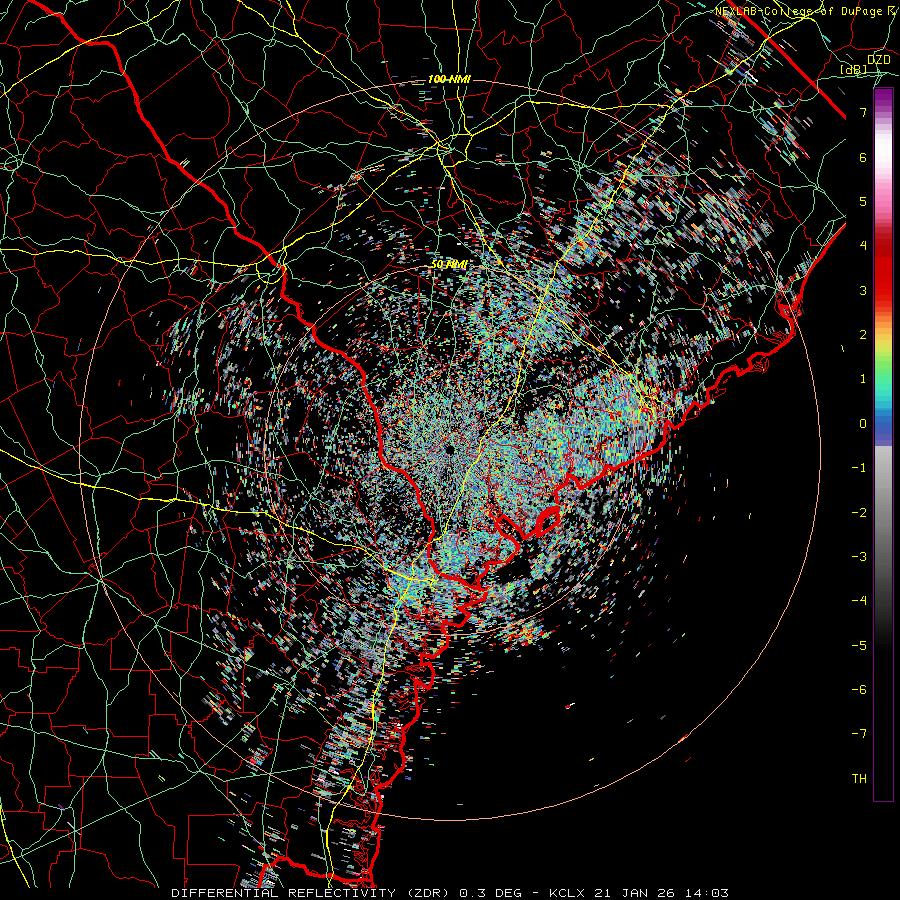This screenshot has width=900, height=900.
Task: Click the "50 NMI" range ring label
Action: pyautogui.click(x=449, y=265)
